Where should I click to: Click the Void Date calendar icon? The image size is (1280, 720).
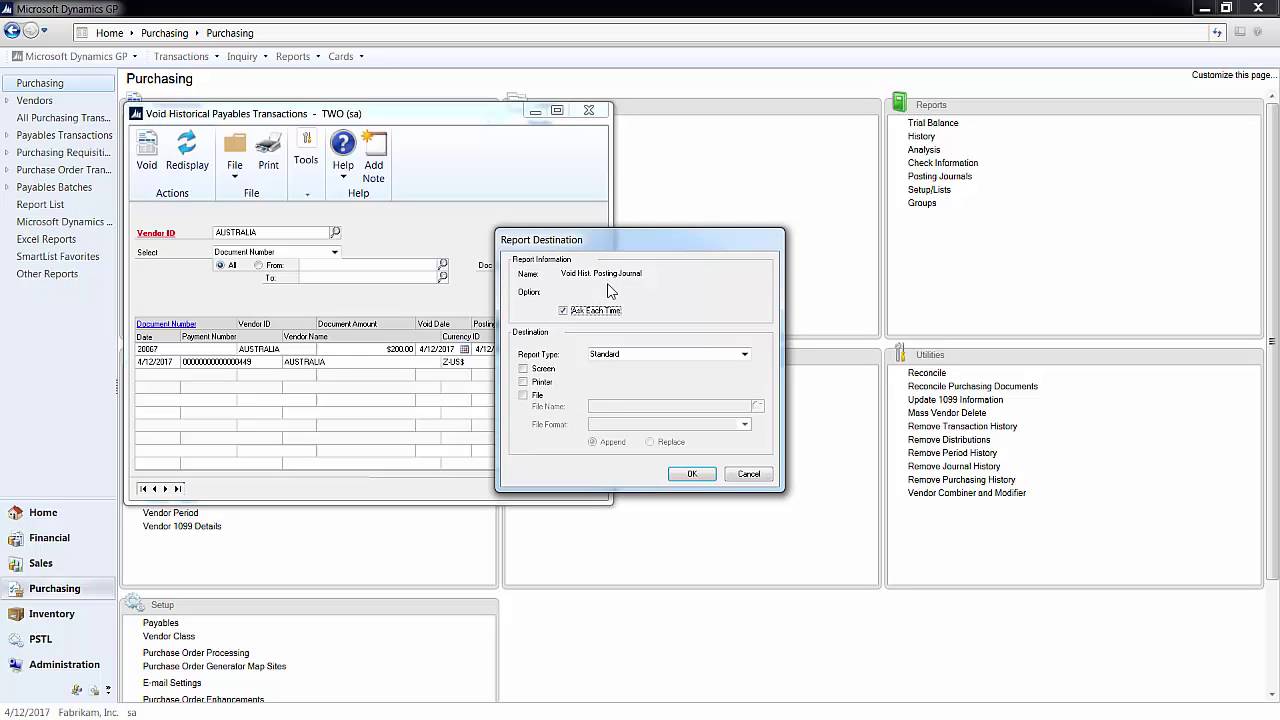coord(465,349)
